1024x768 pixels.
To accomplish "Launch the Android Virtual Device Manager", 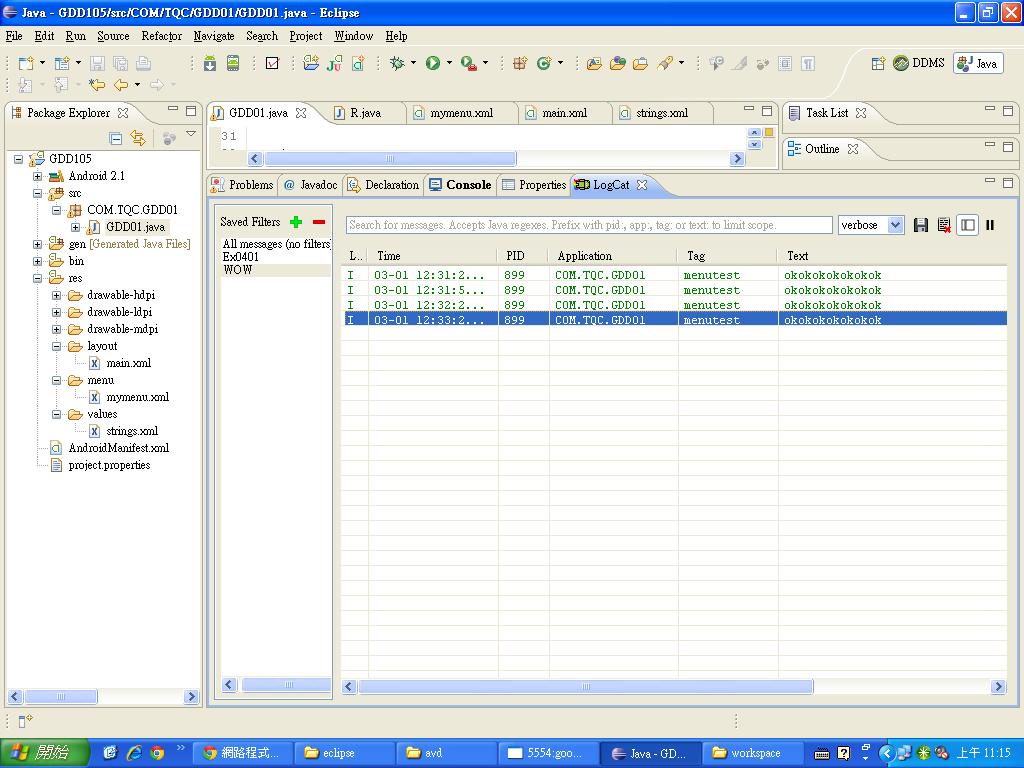I will [233, 63].
